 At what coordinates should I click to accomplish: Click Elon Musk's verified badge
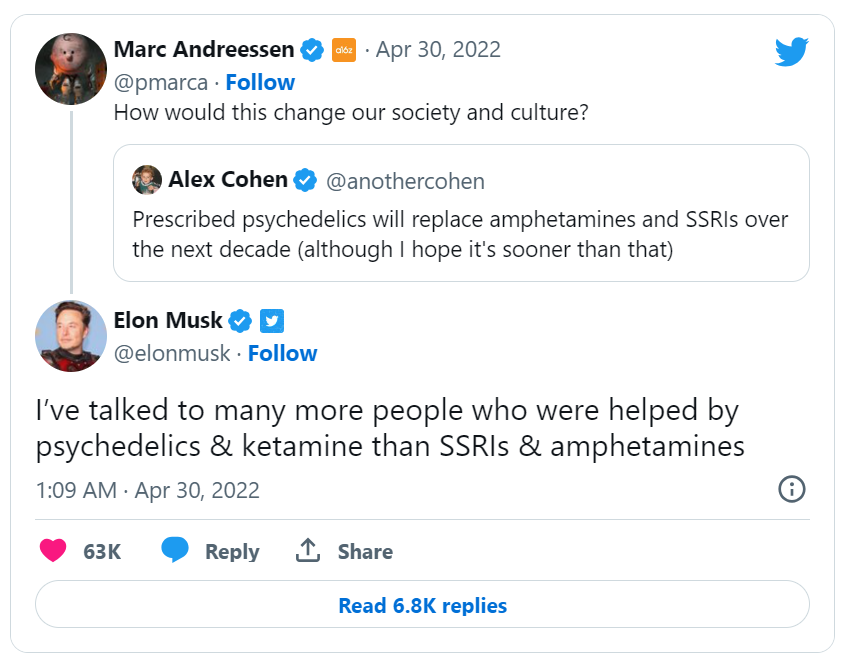[x=239, y=320]
